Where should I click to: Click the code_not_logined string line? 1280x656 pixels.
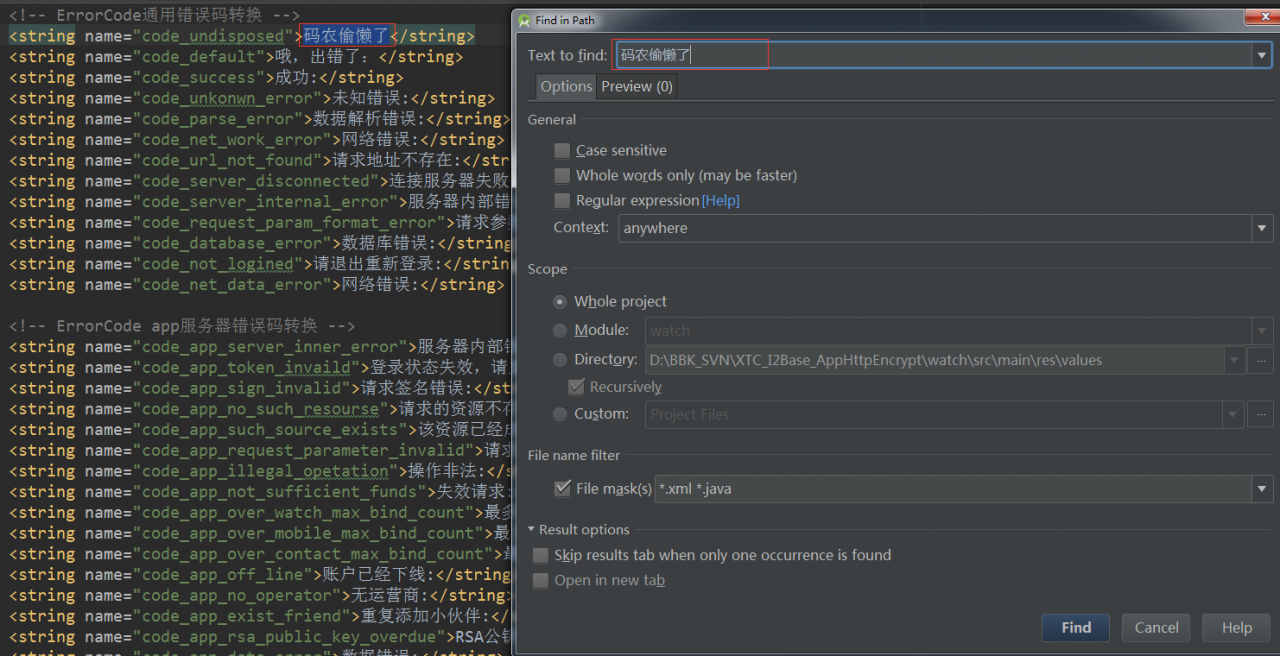point(260,264)
